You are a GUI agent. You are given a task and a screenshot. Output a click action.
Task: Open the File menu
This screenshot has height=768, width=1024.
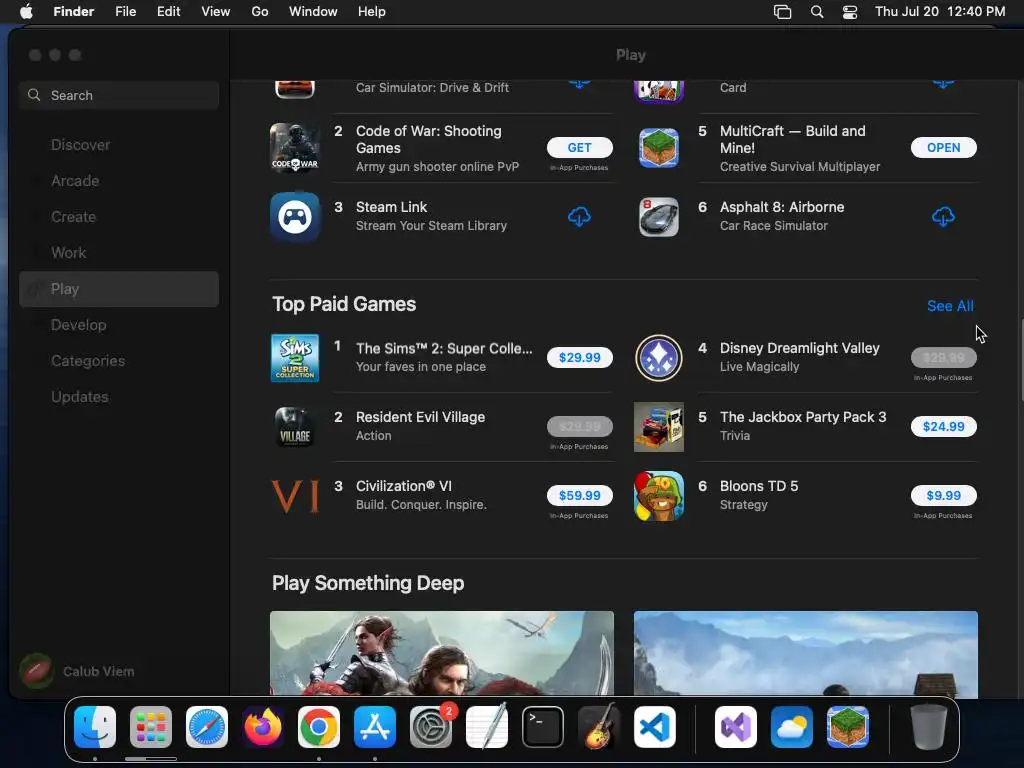(125, 12)
